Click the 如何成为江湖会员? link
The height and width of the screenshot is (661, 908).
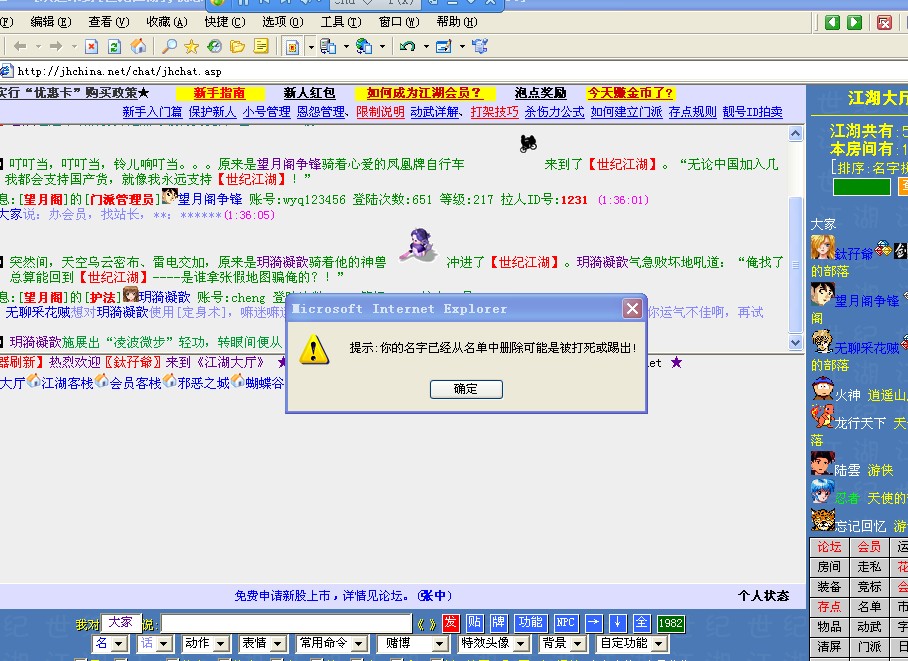coord(424,93)
